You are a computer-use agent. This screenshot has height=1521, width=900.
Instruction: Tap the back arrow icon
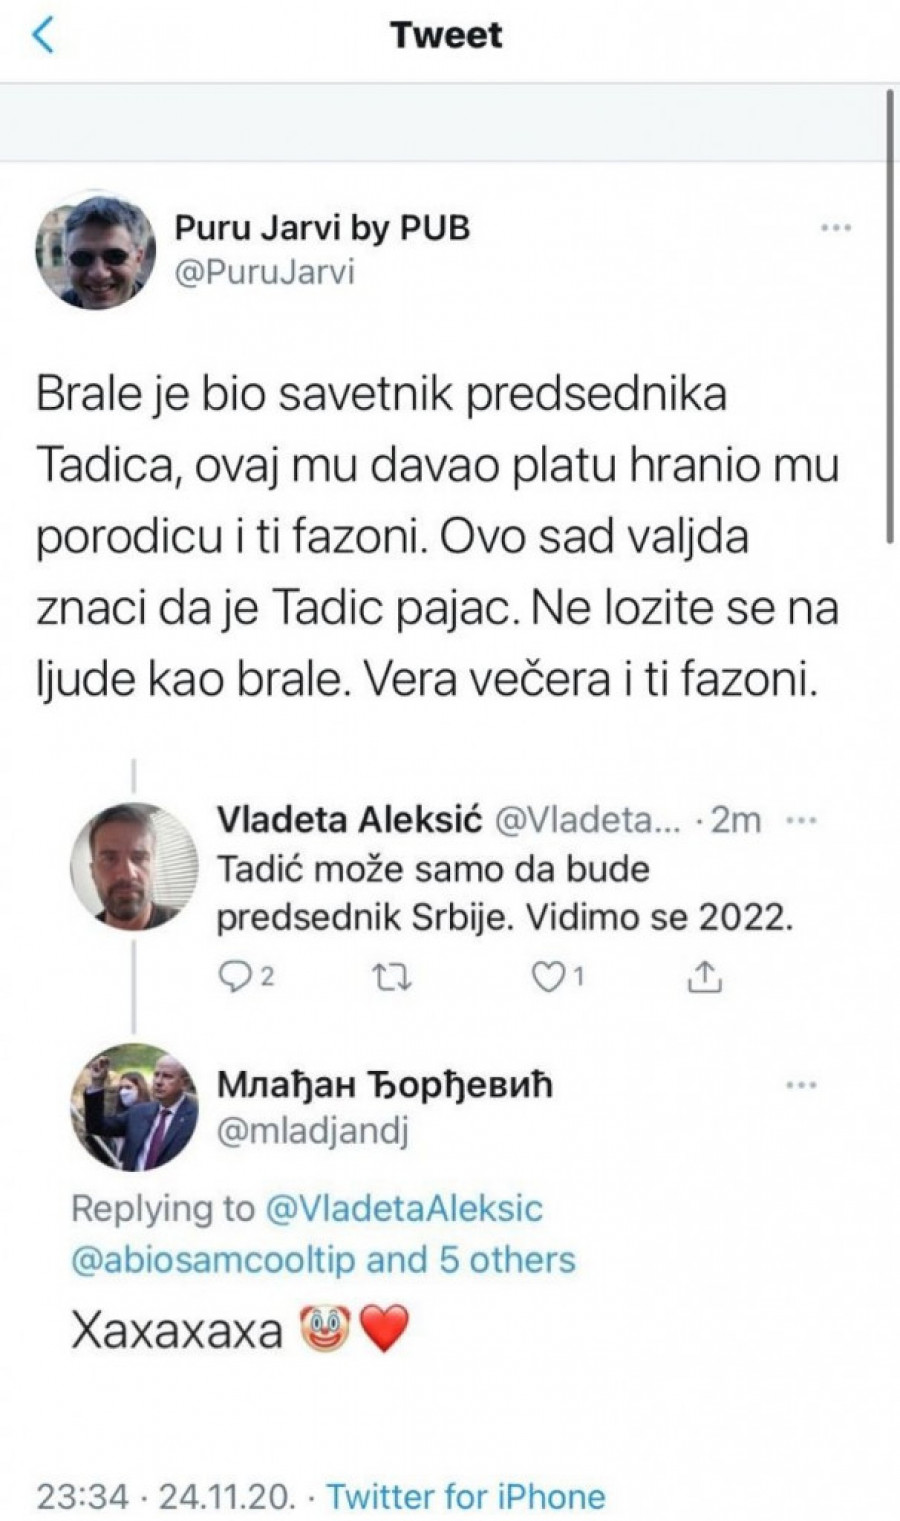[x=42, y=36]
